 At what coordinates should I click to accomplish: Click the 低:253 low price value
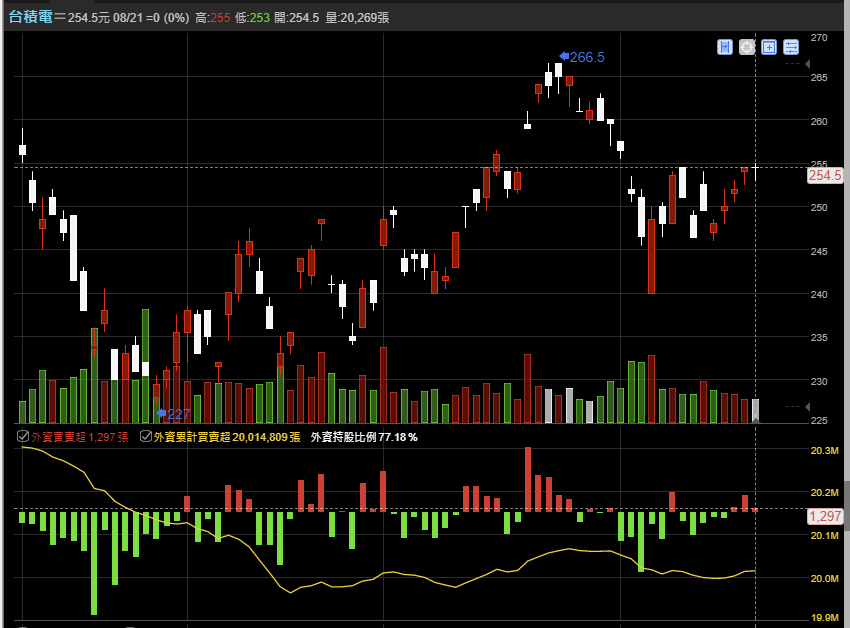(252, 18)
